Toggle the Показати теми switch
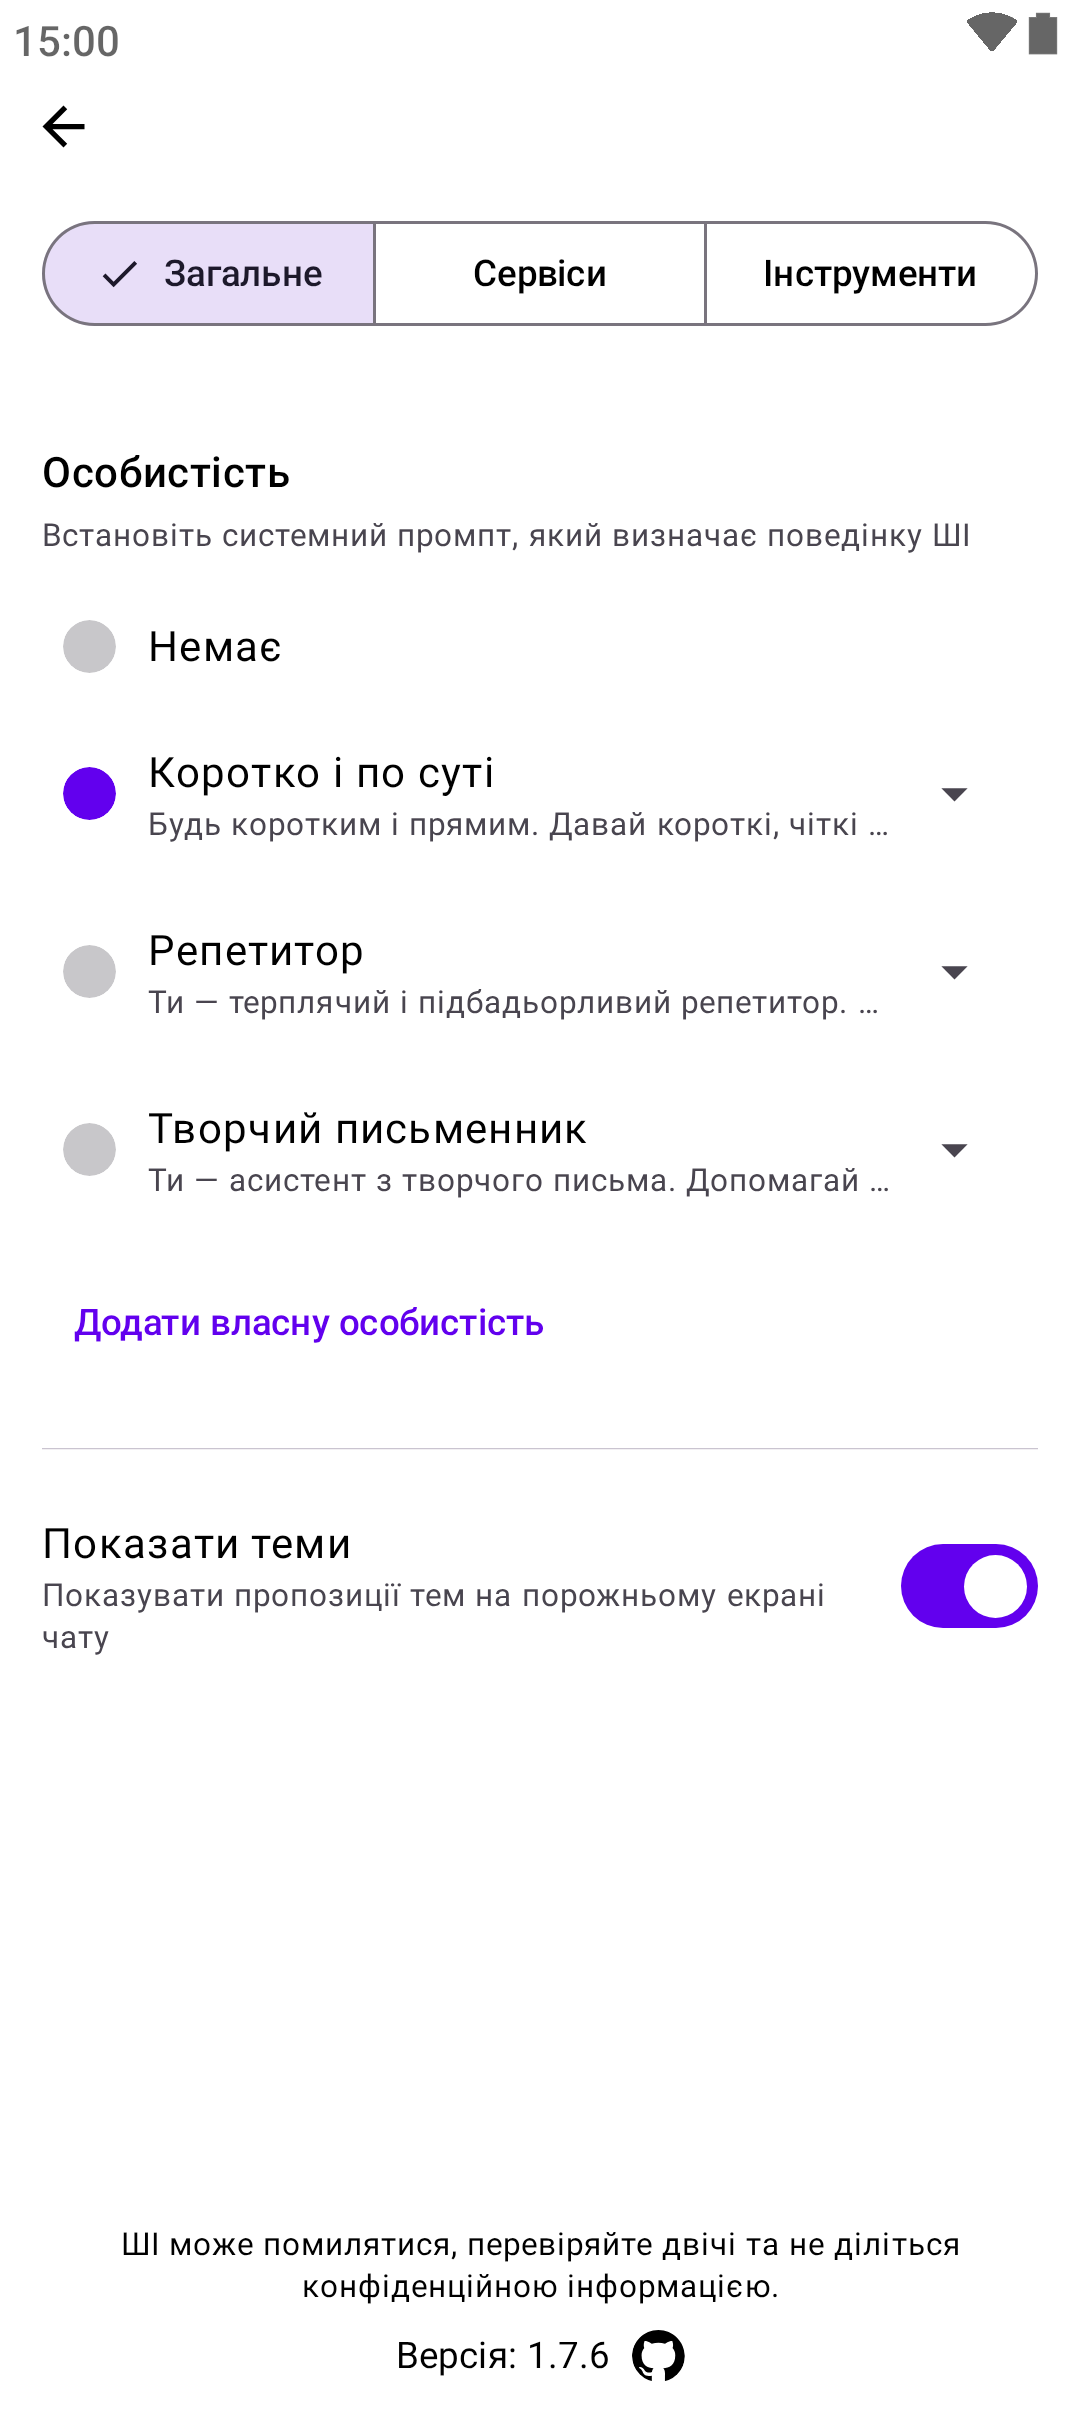The width and height of the screenshot is (1080, 2424). coord(968,1586)
